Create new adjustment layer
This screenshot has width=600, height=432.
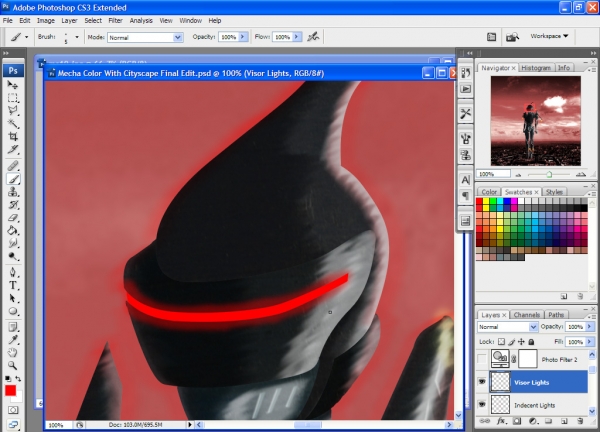[x=533, y=421]
